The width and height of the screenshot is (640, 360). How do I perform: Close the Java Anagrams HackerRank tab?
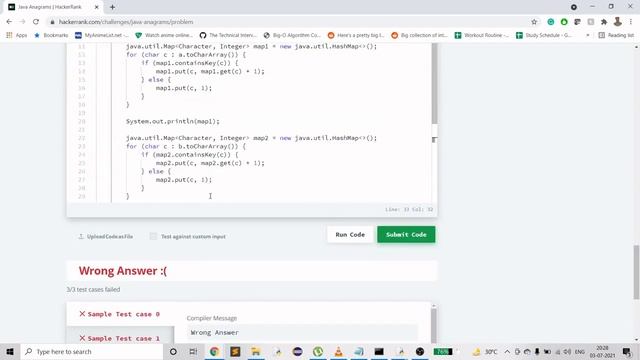pos(97,7)
